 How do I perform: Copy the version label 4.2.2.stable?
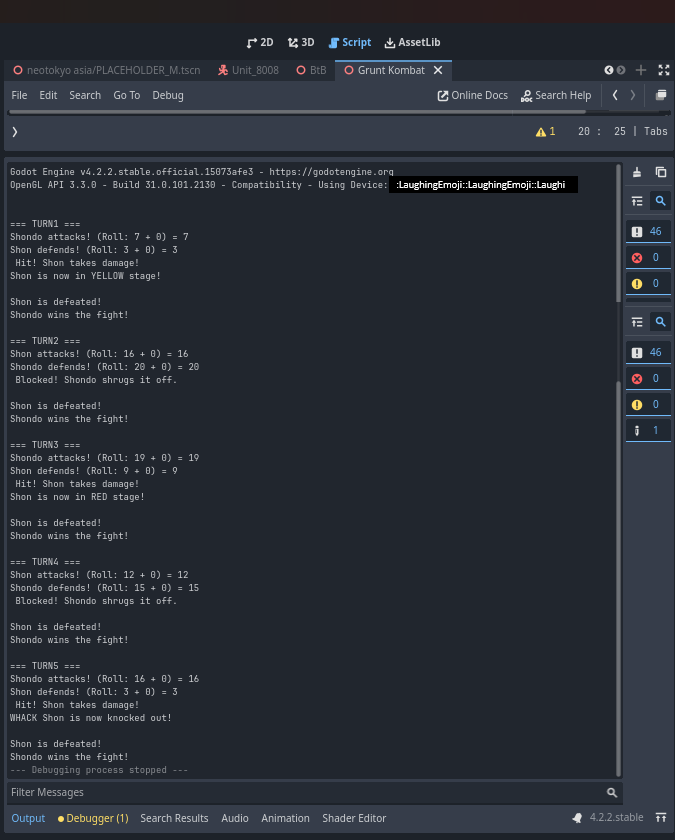pos(616,818)
